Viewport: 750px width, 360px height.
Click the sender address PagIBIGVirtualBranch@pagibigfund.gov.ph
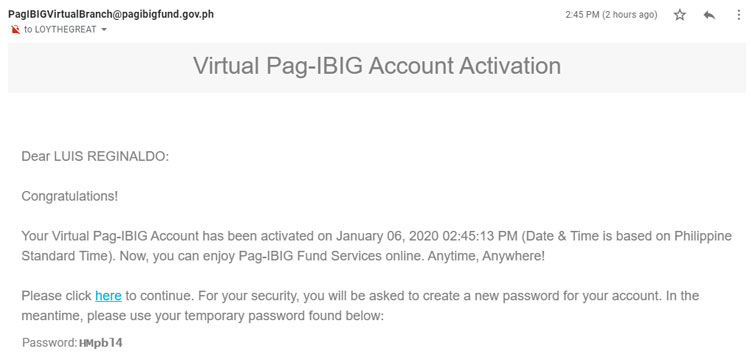click(x=111, y=14)
